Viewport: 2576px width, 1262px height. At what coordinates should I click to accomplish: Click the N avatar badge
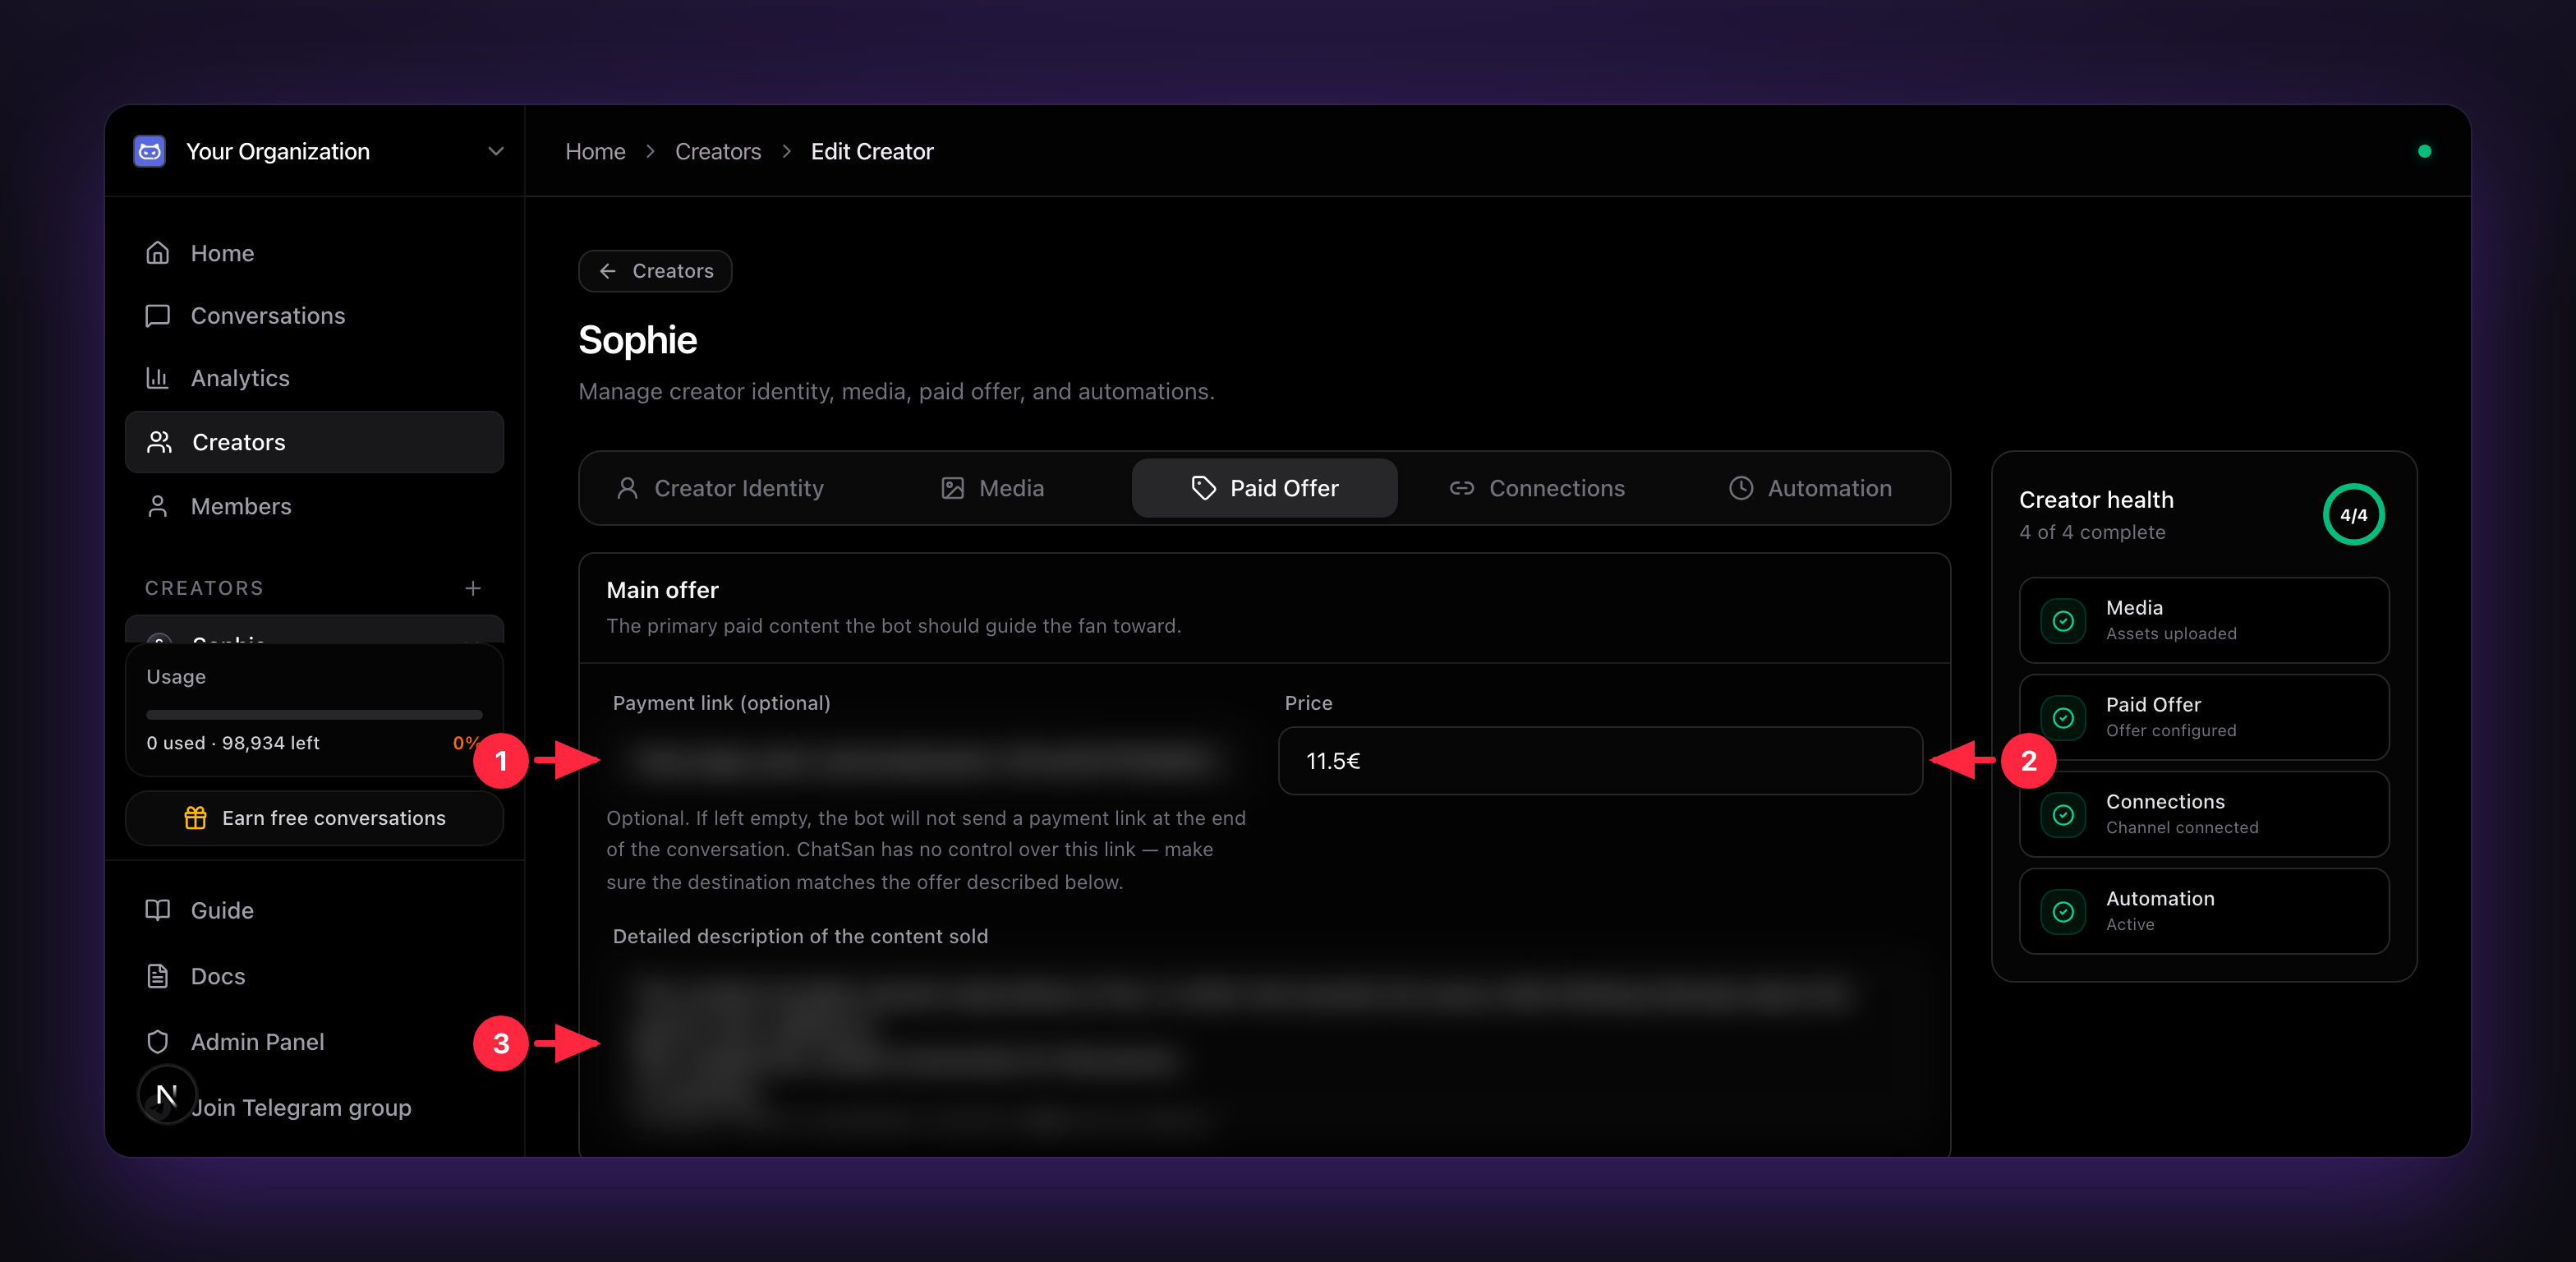pyautogui.click(x=167, y=1095)
